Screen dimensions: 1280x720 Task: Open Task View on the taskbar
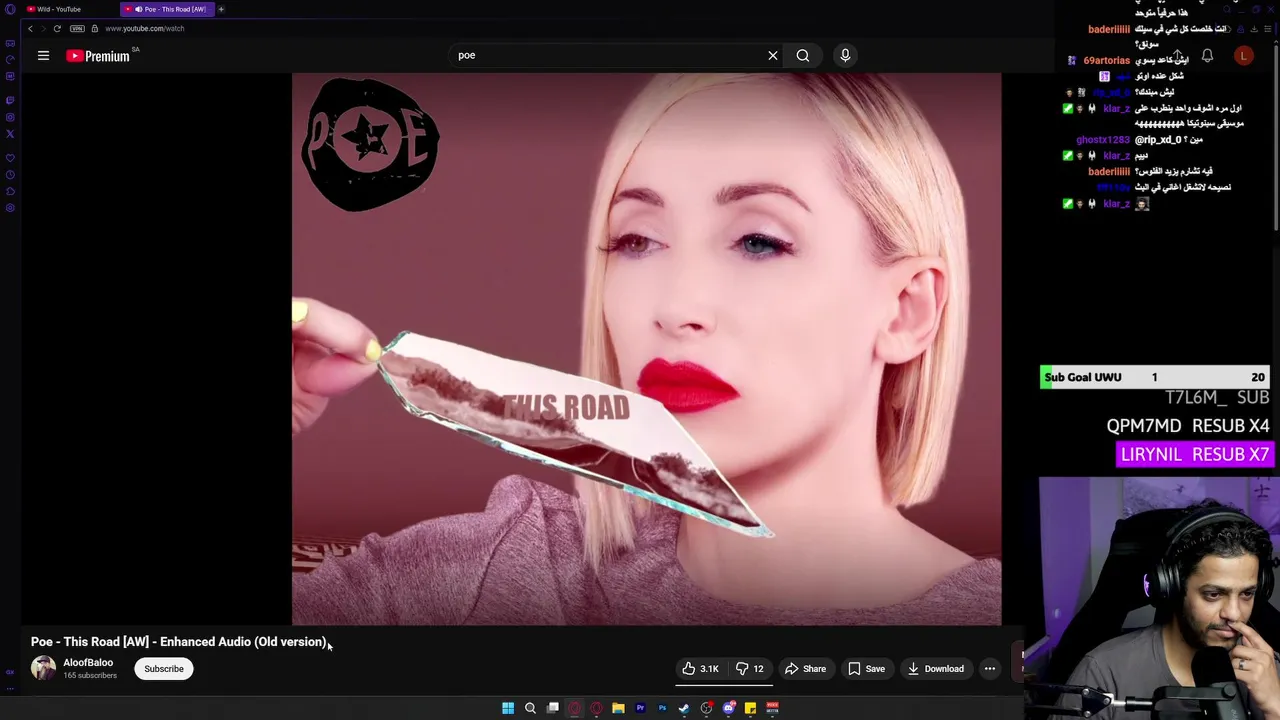point(553,708)
